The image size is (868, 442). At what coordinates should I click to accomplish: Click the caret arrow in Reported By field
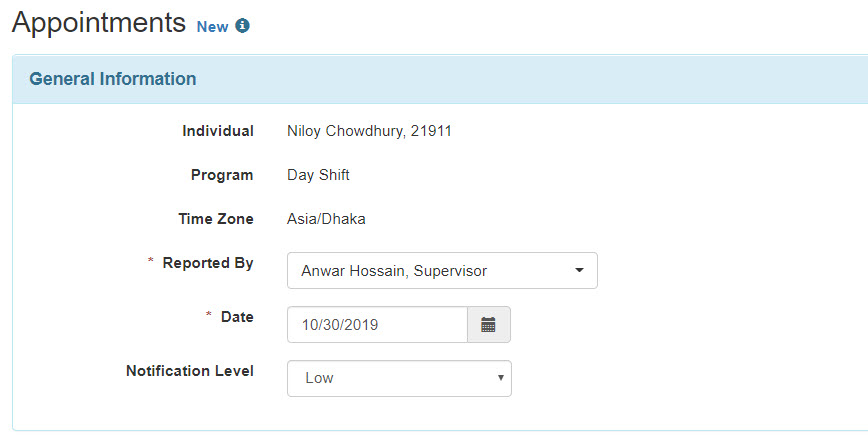(579, 270)
